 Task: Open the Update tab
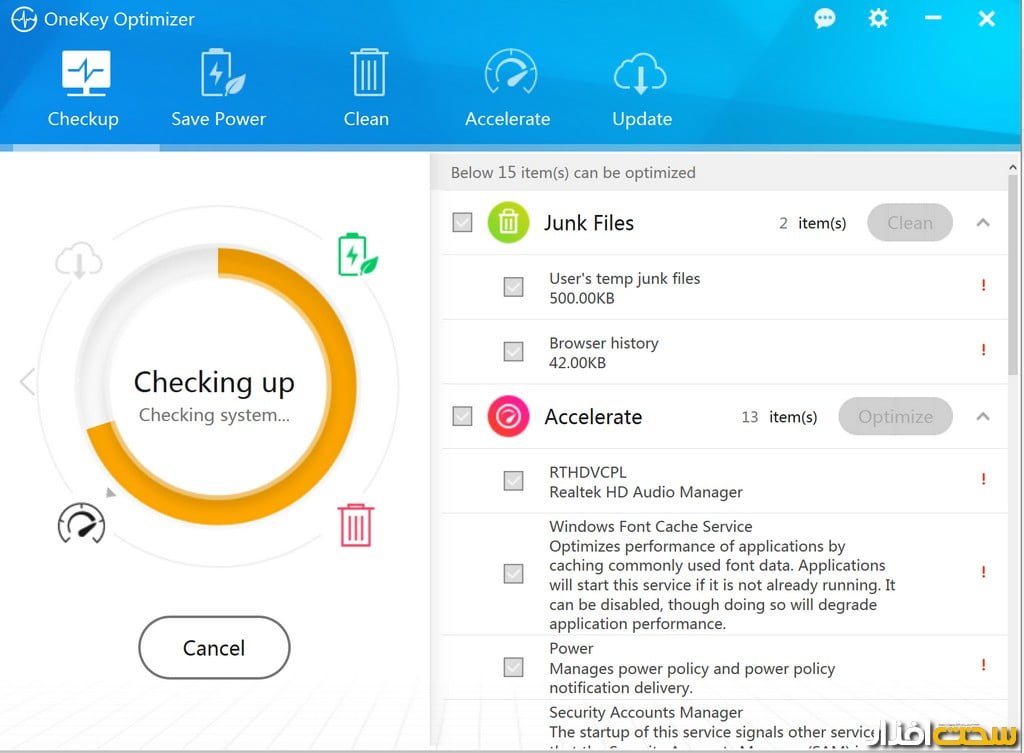642,88
